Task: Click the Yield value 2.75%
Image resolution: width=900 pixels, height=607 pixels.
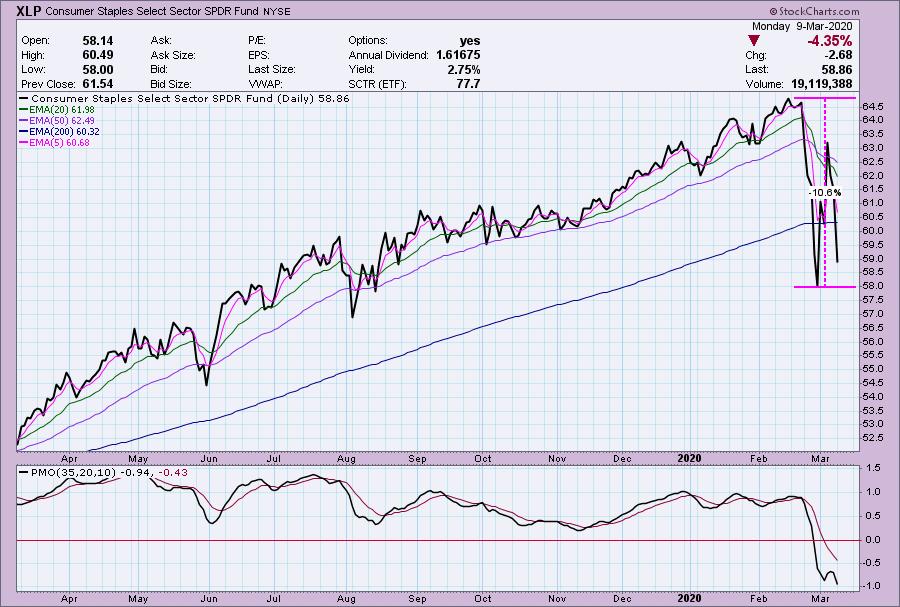Action: [464, 69]
